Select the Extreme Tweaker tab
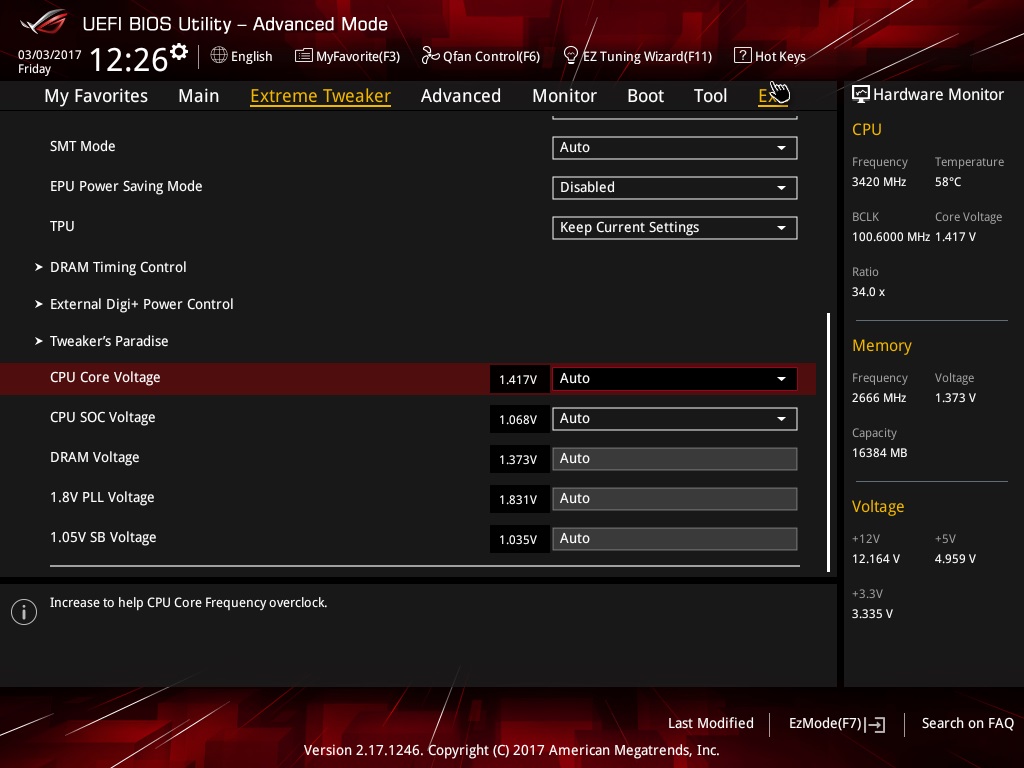This screenshot has height=768, width=1024. tap(321, 96)
